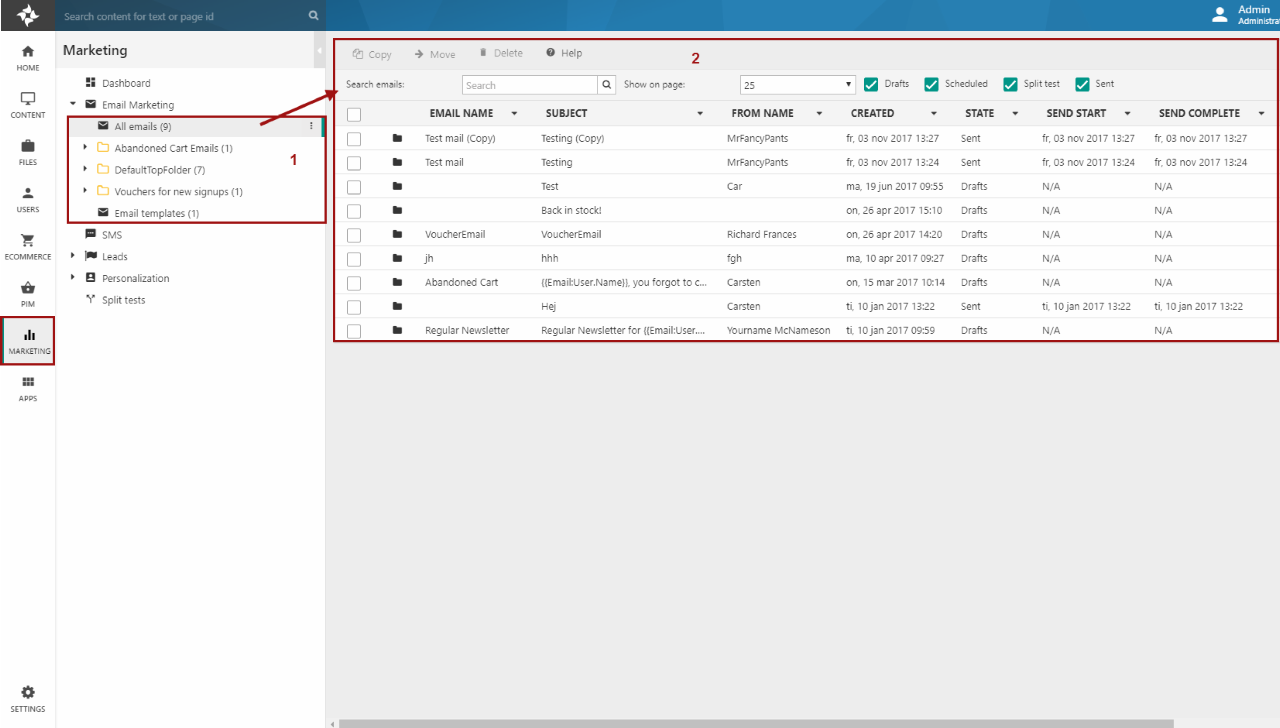Focus the Search emails input field

click(530, 85)
